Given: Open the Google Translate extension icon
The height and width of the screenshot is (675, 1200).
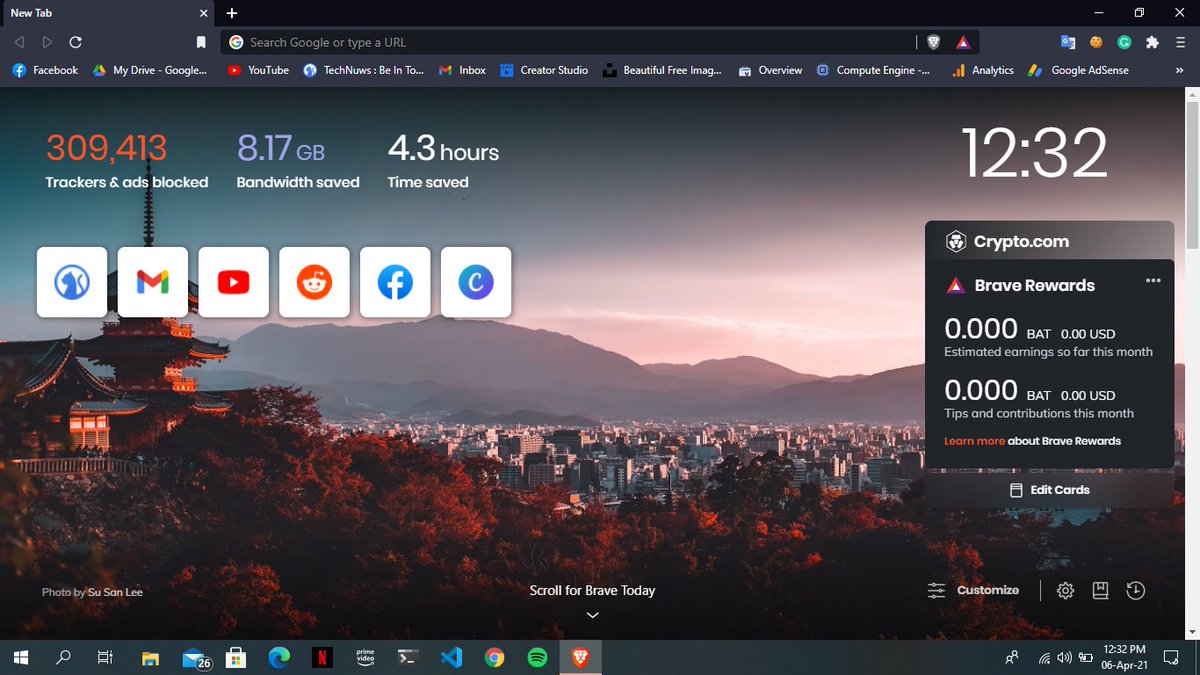Looking at the screenshot, I should click(1068, 42).
